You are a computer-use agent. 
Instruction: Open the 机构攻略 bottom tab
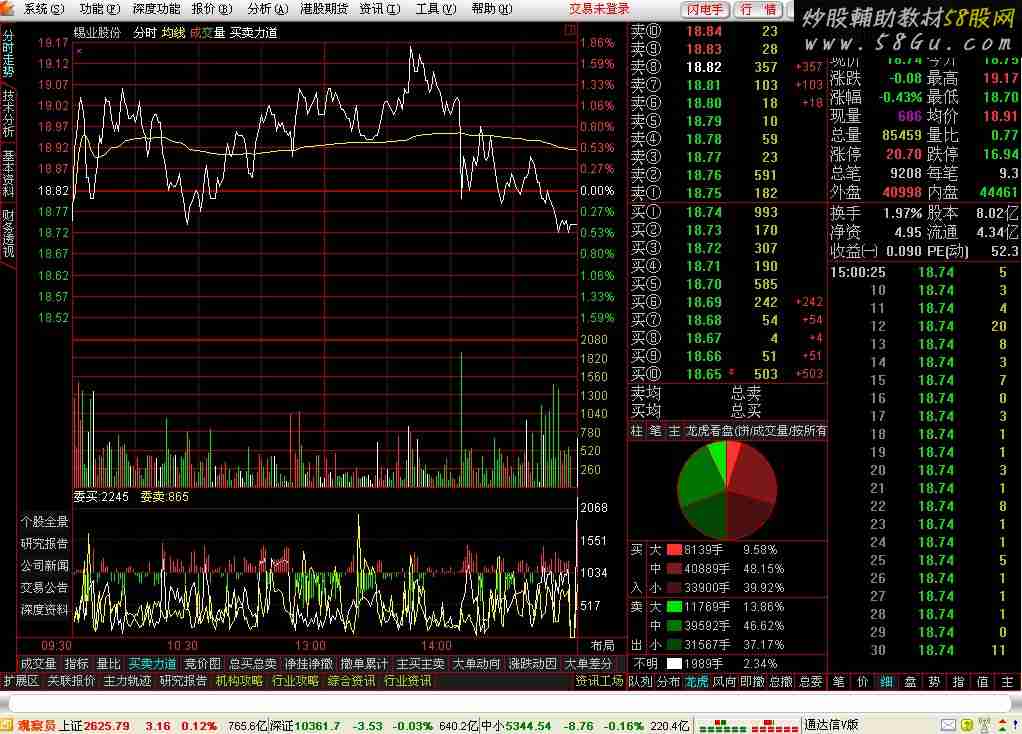coord(239,681)
